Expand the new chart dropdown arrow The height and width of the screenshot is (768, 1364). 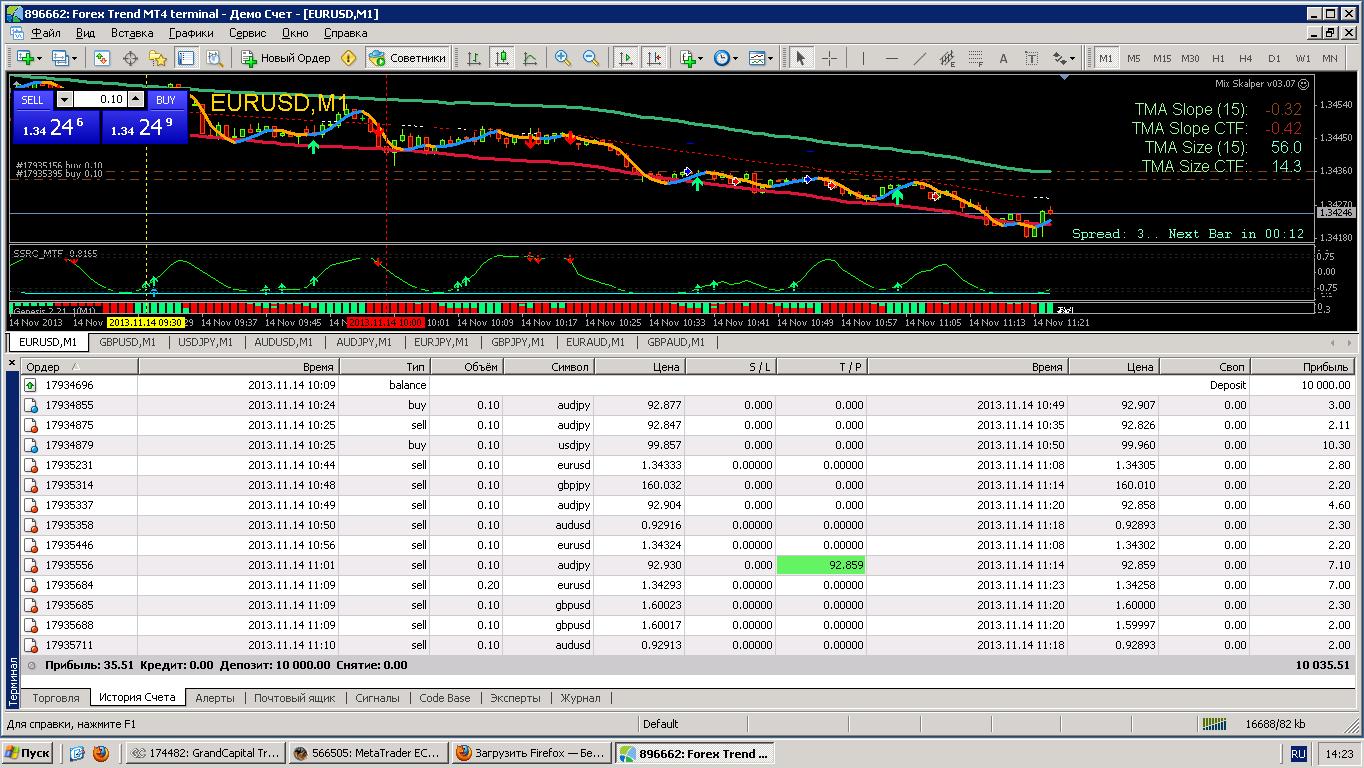click(x=38, y=58)
